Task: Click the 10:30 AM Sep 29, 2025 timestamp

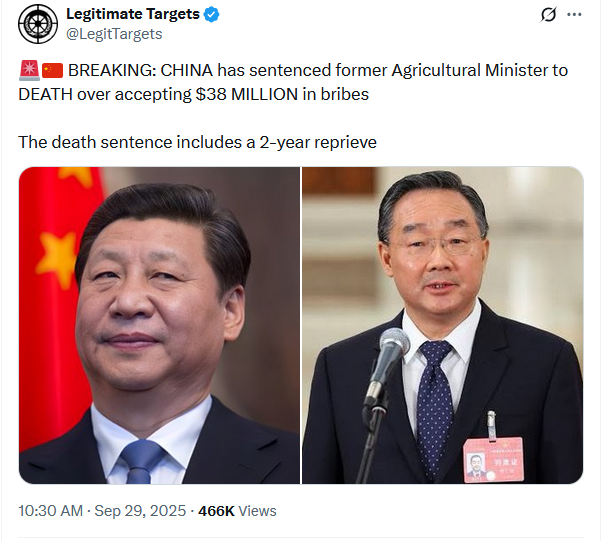Action: [x=102, y=511]
